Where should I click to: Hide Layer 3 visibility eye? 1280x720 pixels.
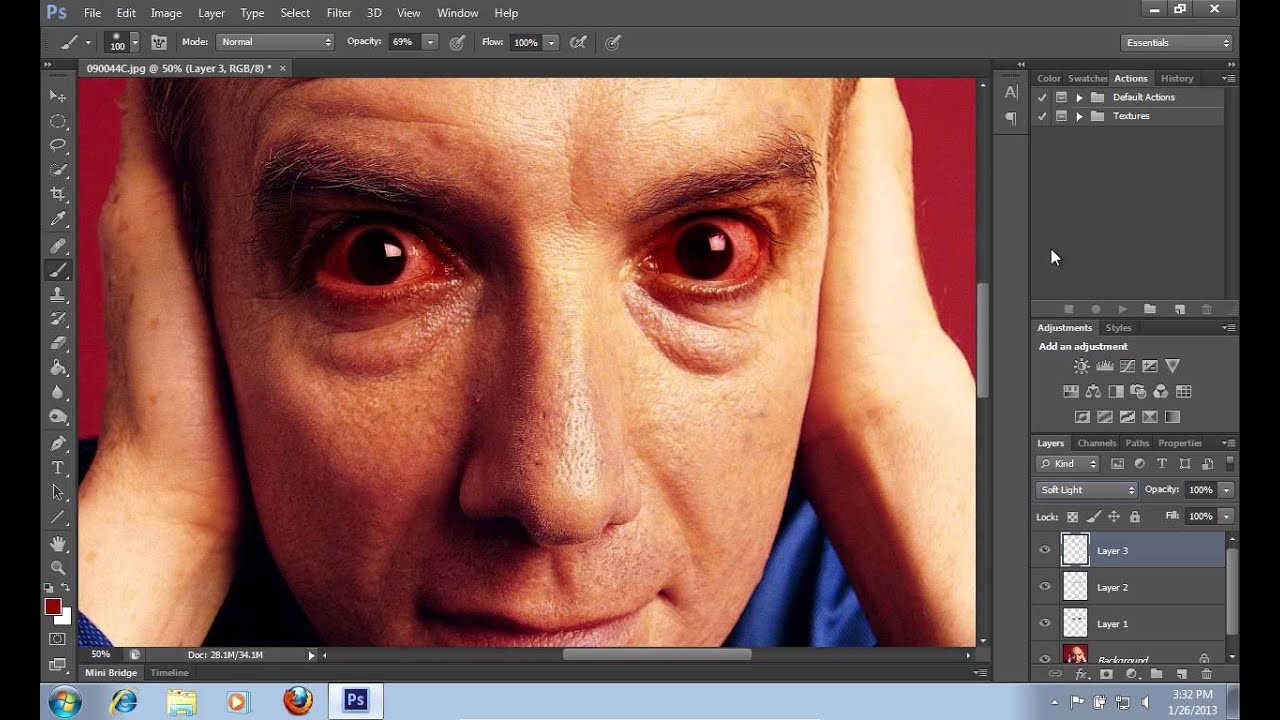1045,550
